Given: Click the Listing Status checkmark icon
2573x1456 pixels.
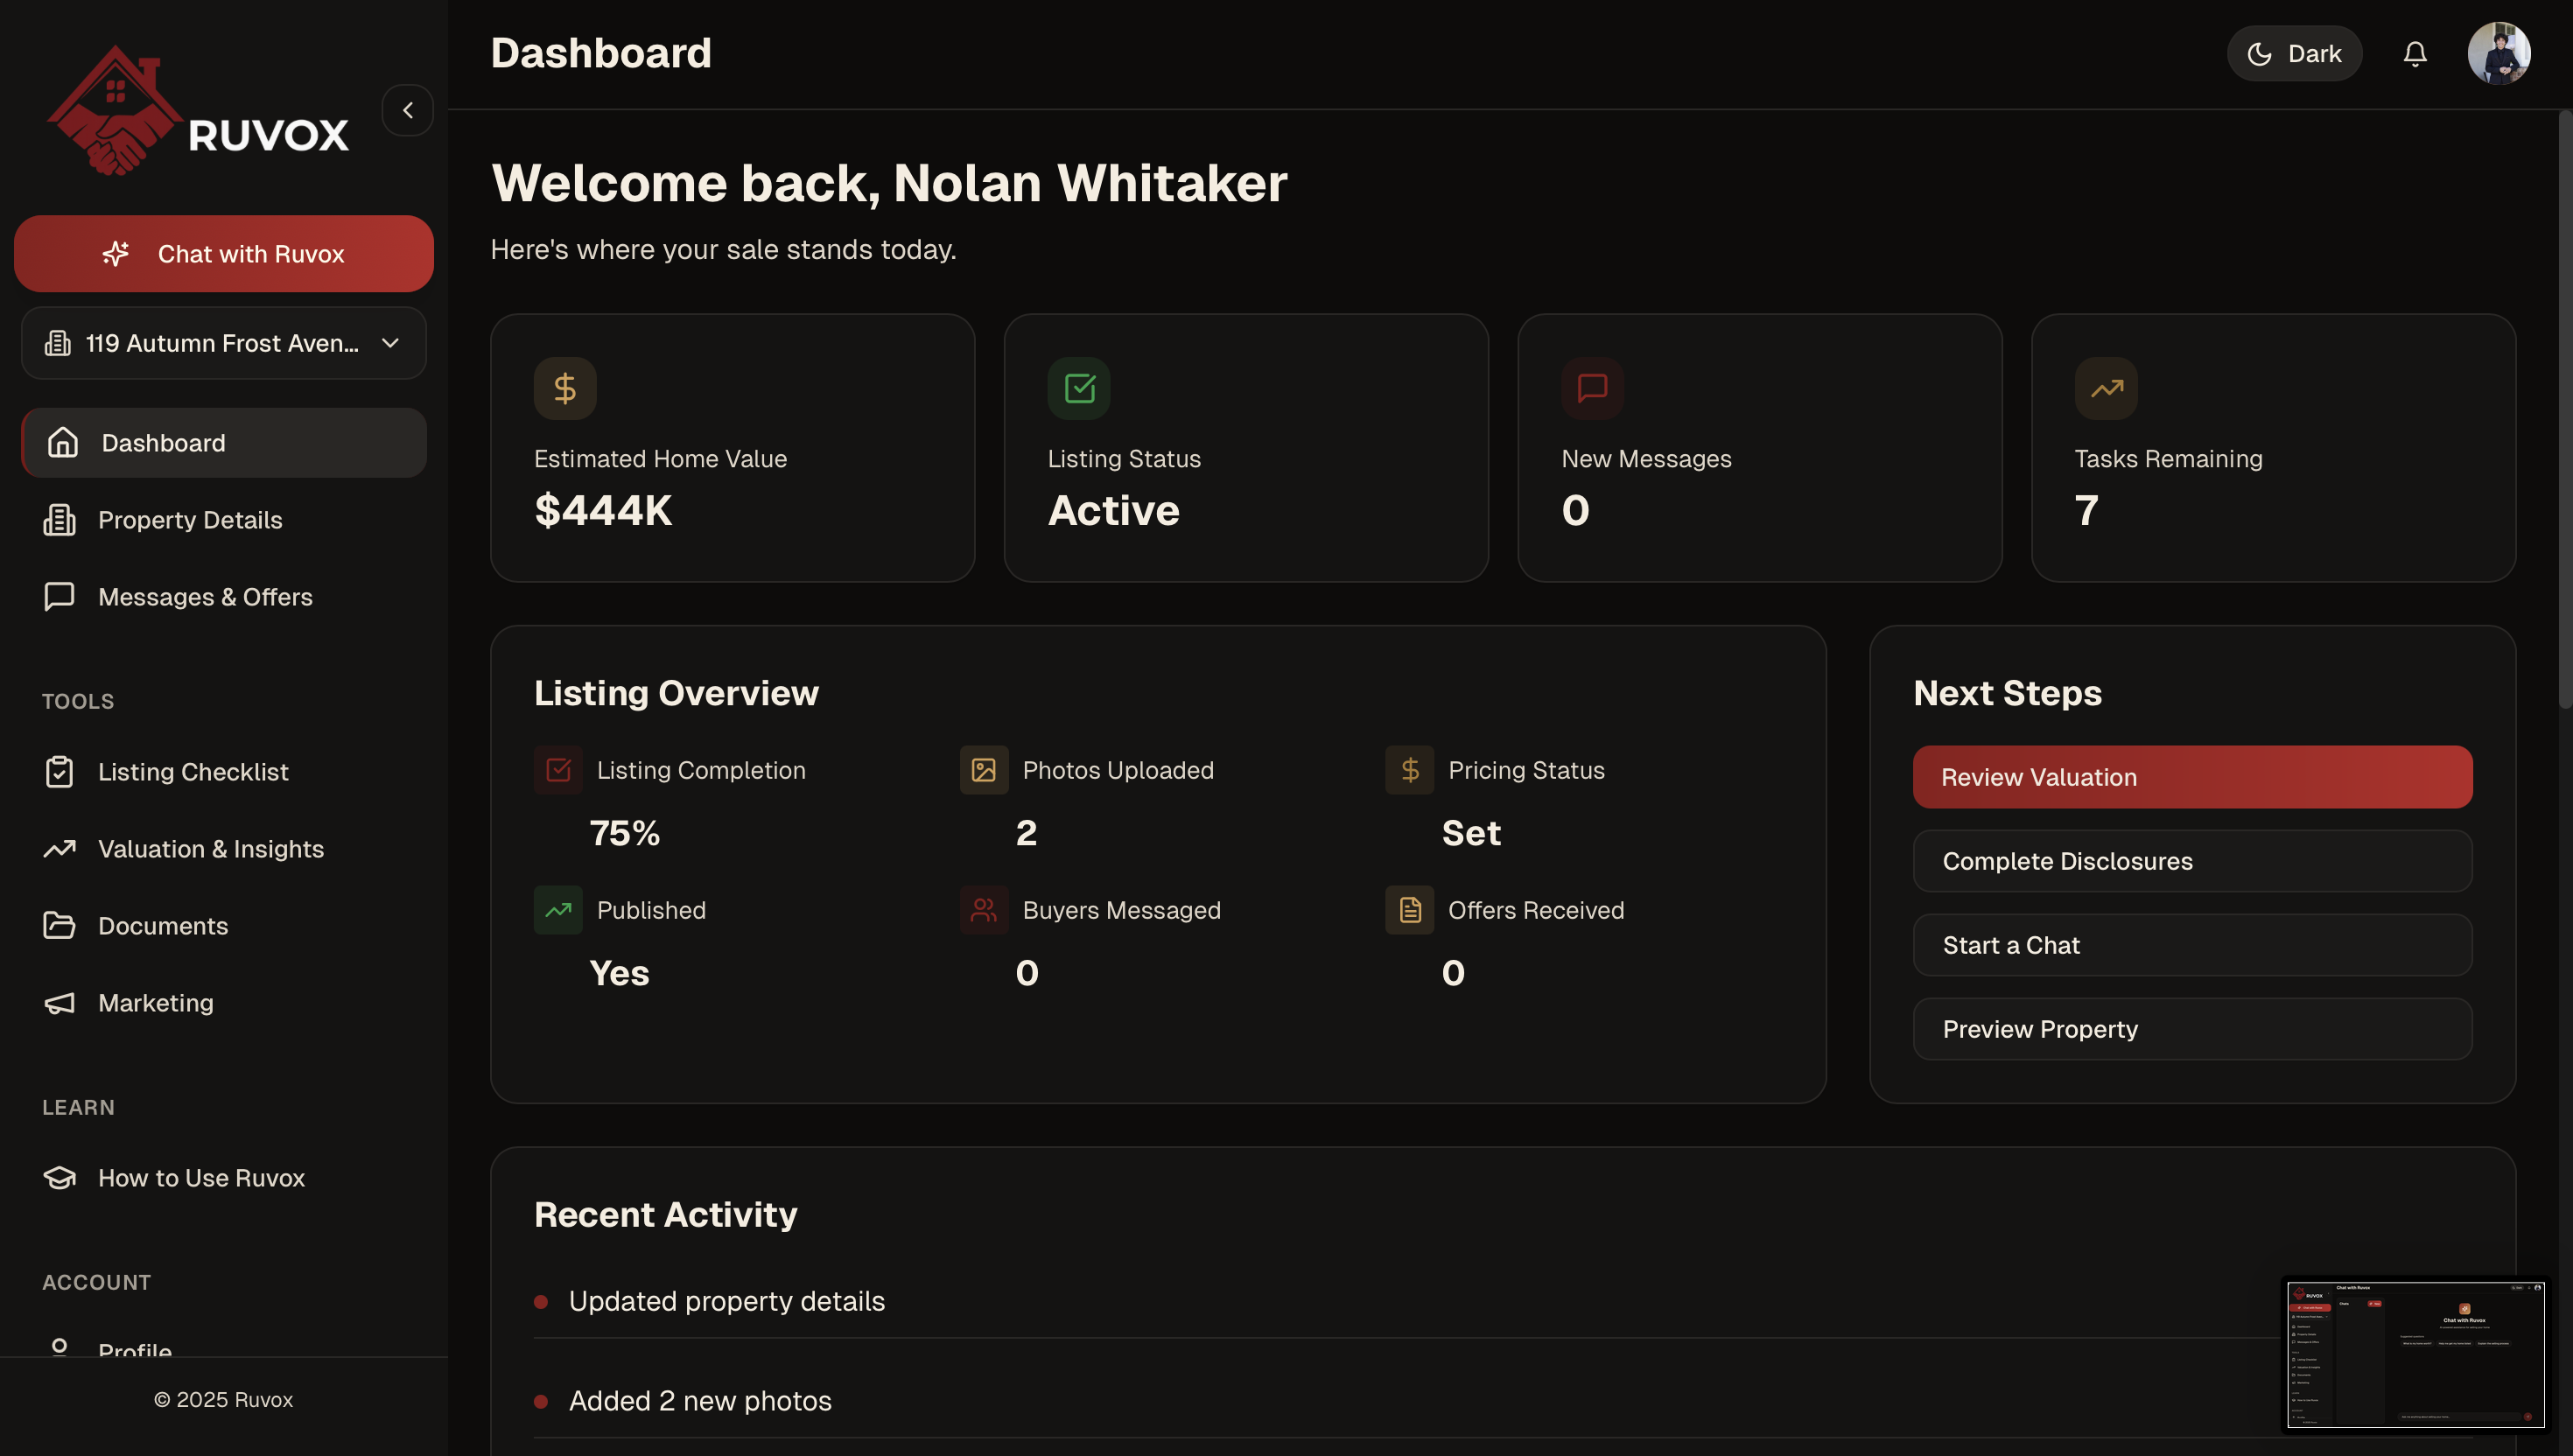Looking at the screenshot, I should point(1079,388).
